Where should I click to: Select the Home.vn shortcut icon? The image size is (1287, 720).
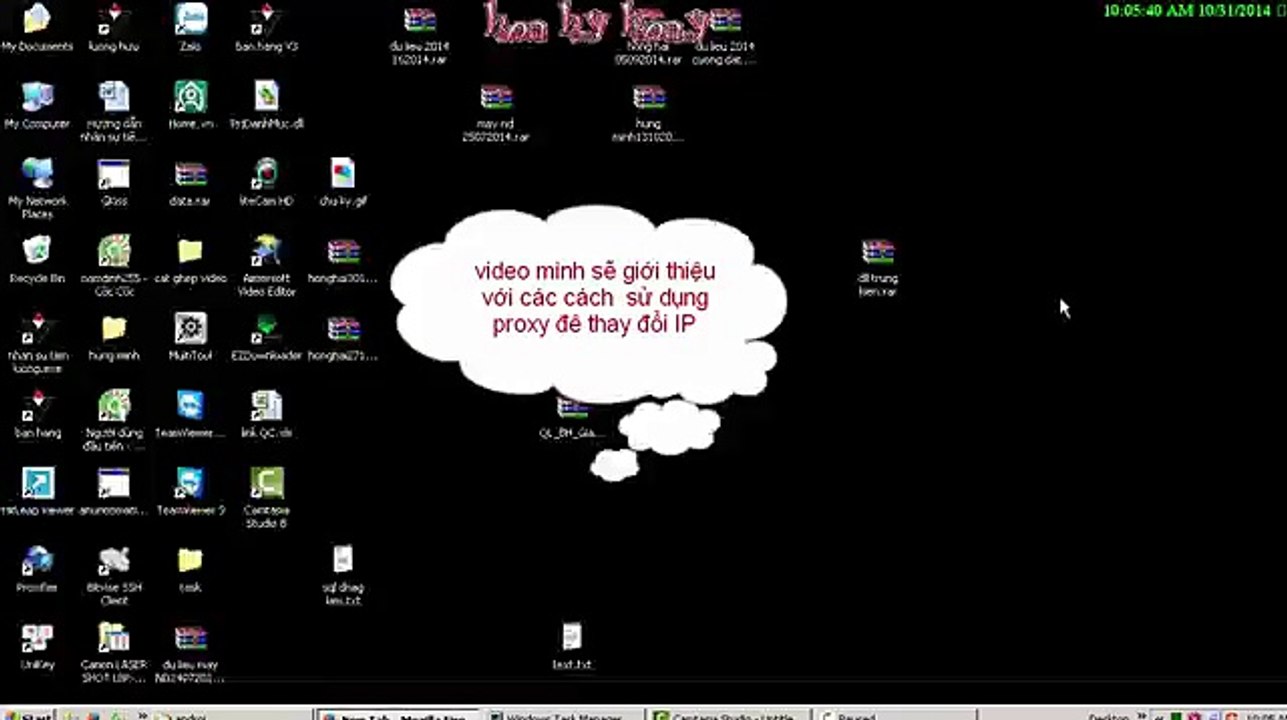(190, 105)
